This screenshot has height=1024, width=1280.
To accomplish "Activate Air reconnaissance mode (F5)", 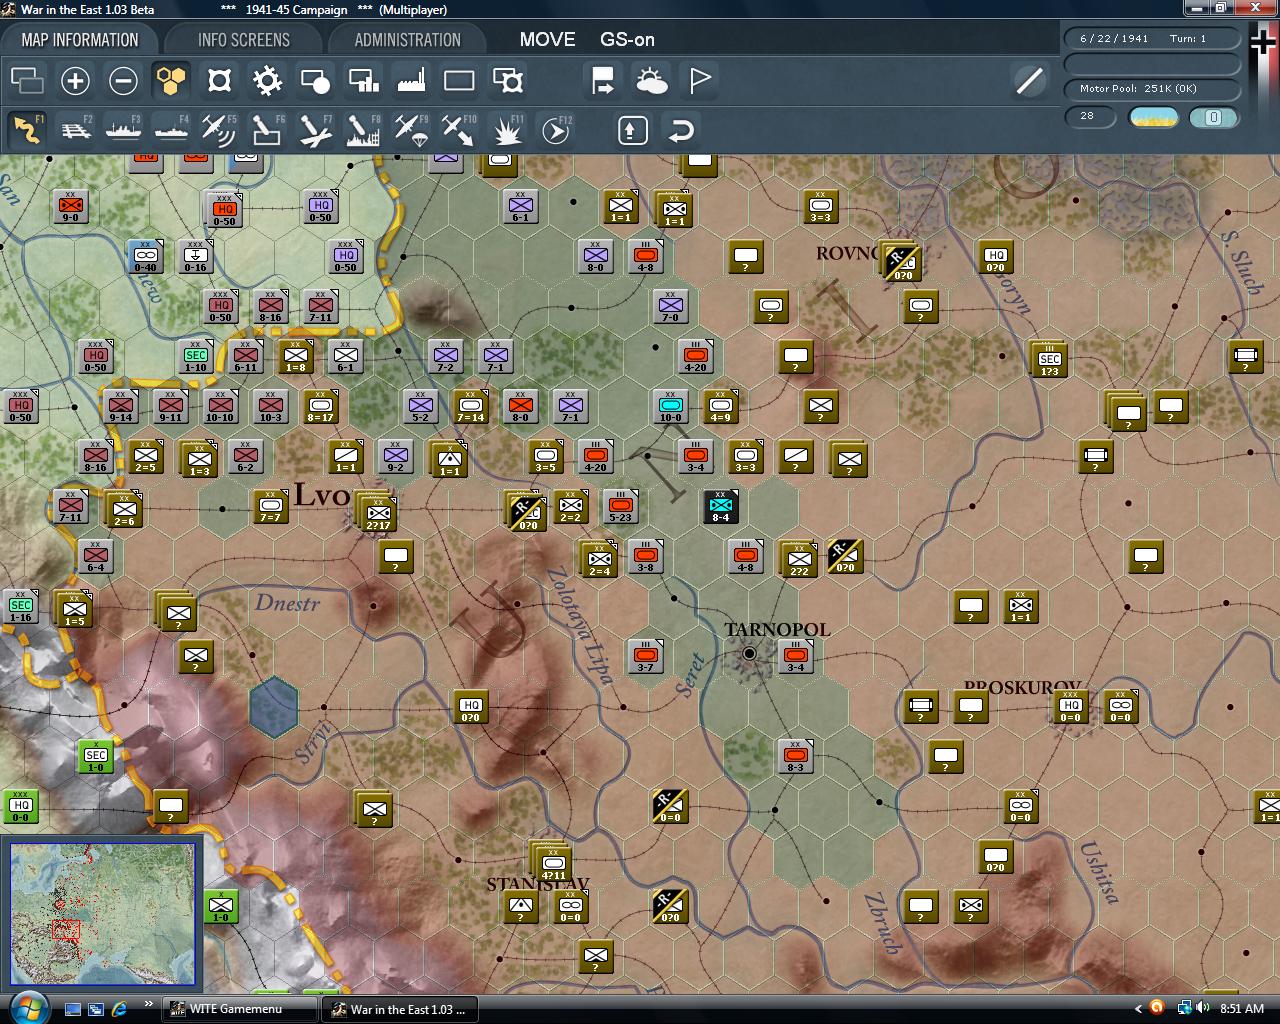I will click(218, 129).
